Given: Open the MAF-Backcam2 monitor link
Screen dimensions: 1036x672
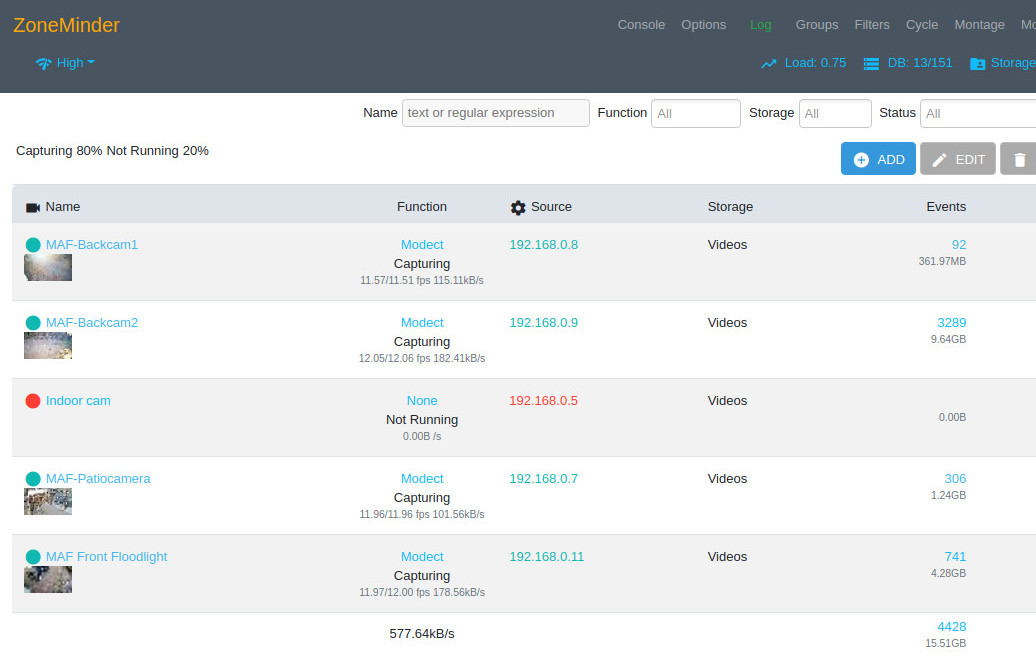Looking at the screenshot, I should pos(92,322).
